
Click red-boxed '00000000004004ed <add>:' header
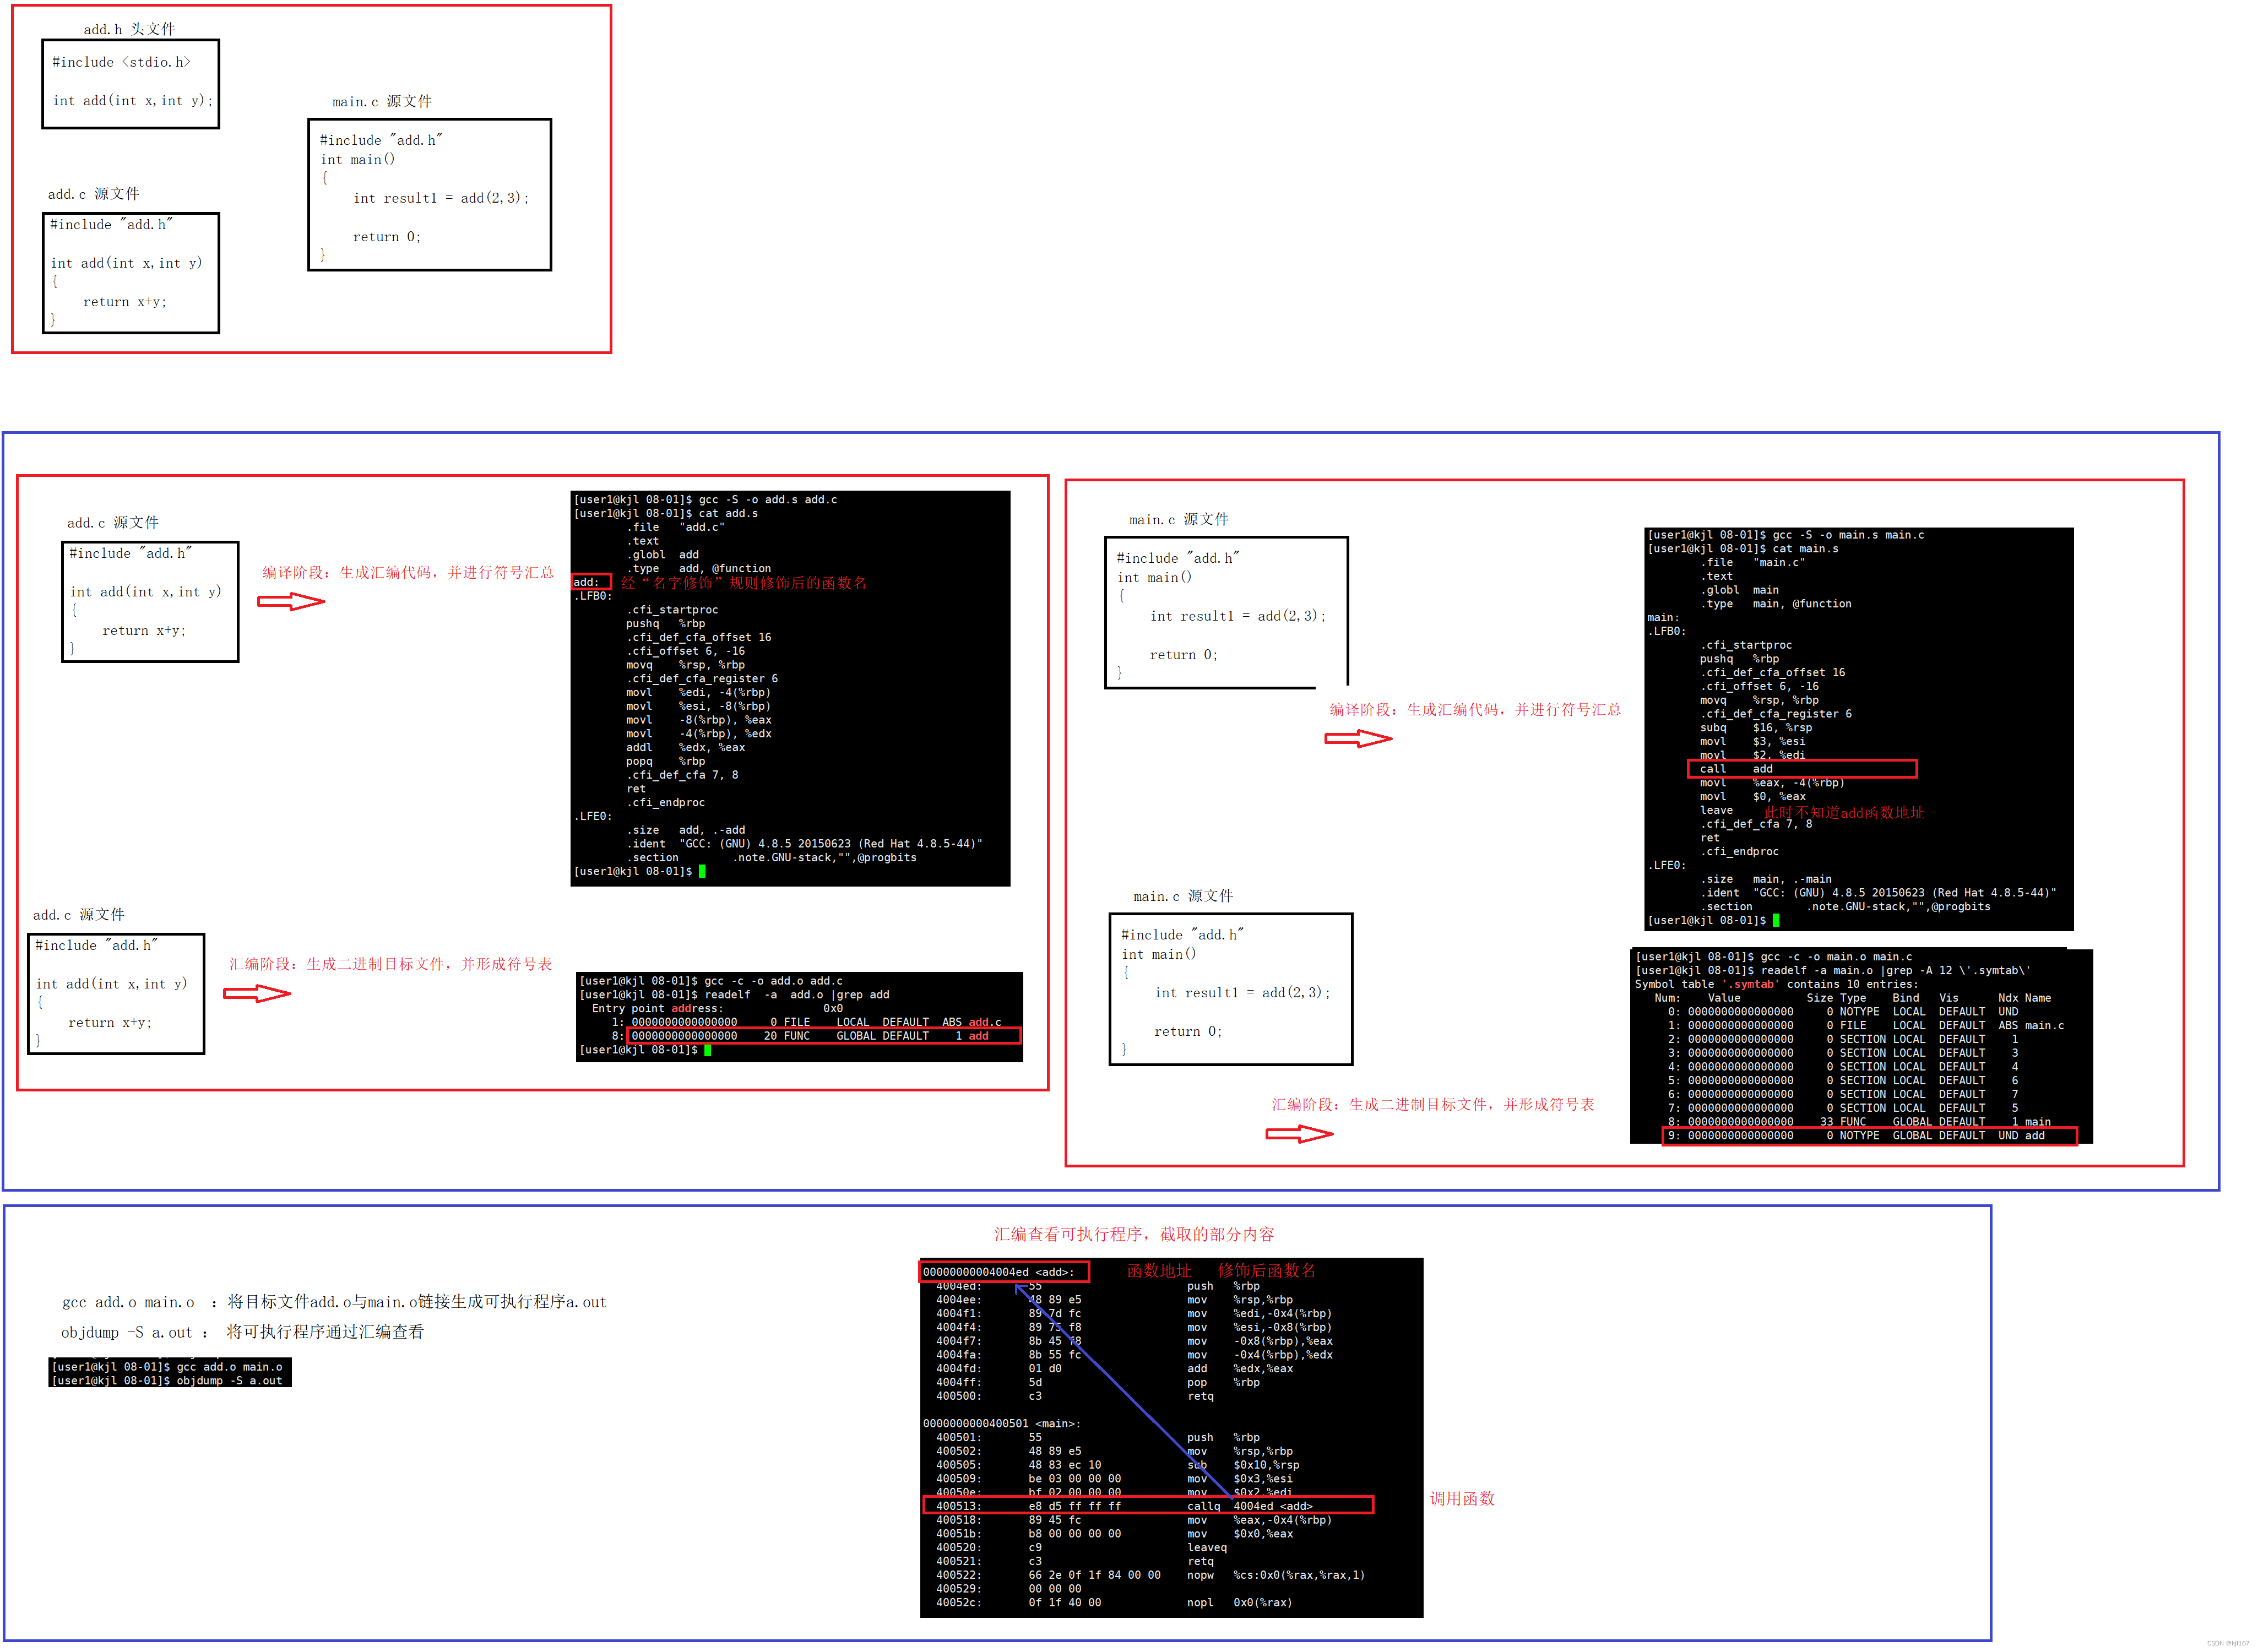pos(1003,1271)
